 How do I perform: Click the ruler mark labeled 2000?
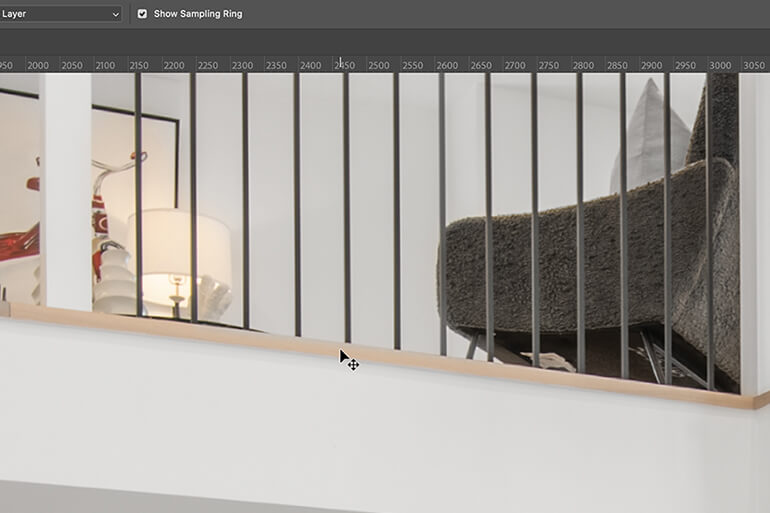38,65
